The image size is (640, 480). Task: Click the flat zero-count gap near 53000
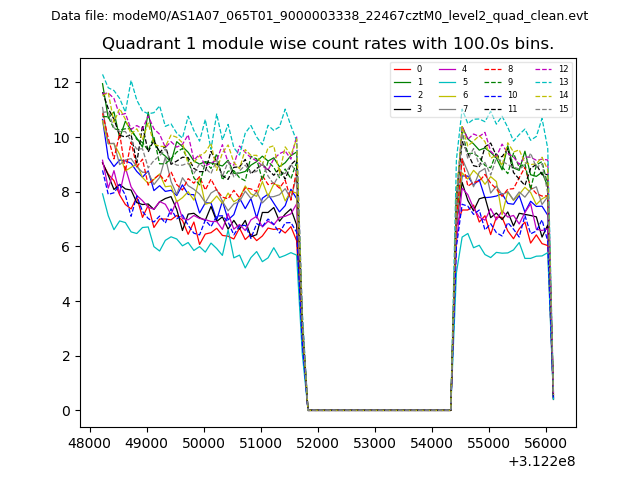click(x=376, y=409)
